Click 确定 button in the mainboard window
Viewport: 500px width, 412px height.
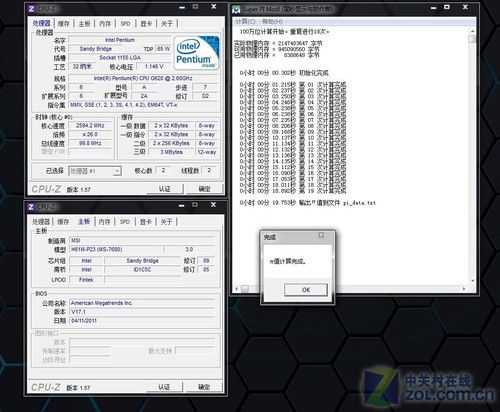click(x=204, y=387)
